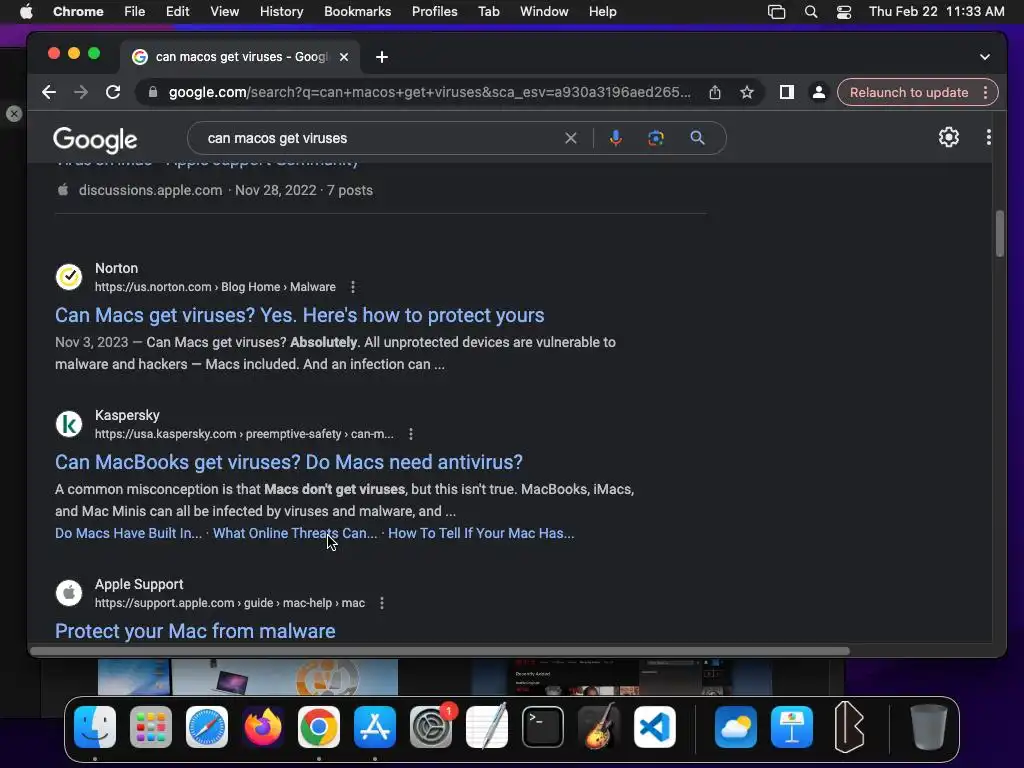Screen dimensions: 1024x768
Task: Open the Bookmarks menu
Action: [x=357, y=12]
